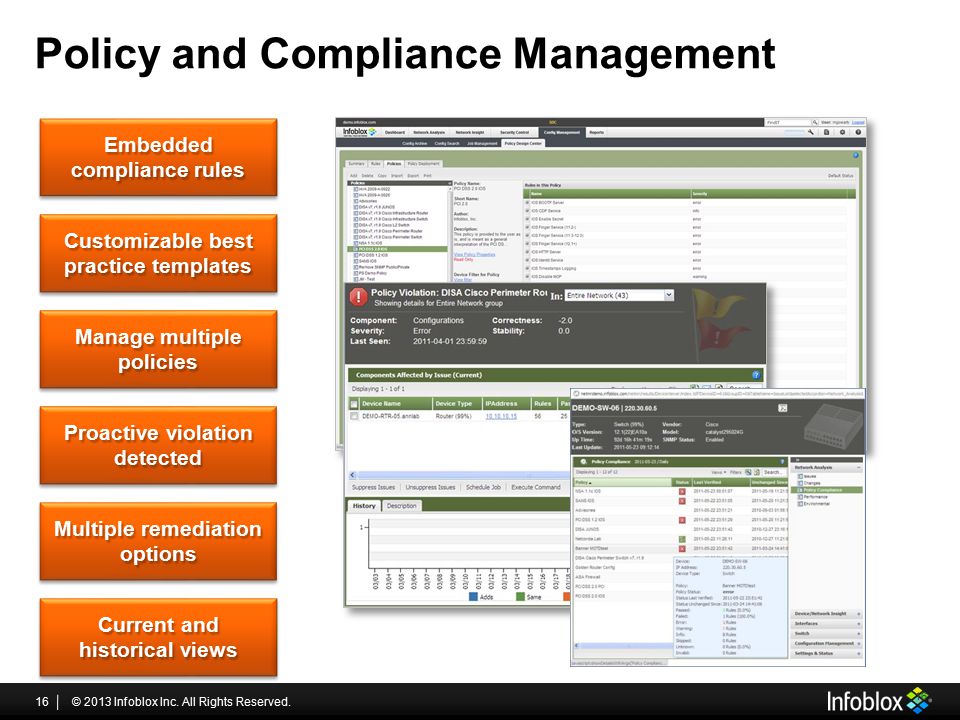Click the device switch image in DEMO-SW-06 header
The image size is (960, 720).
[831, 426]
